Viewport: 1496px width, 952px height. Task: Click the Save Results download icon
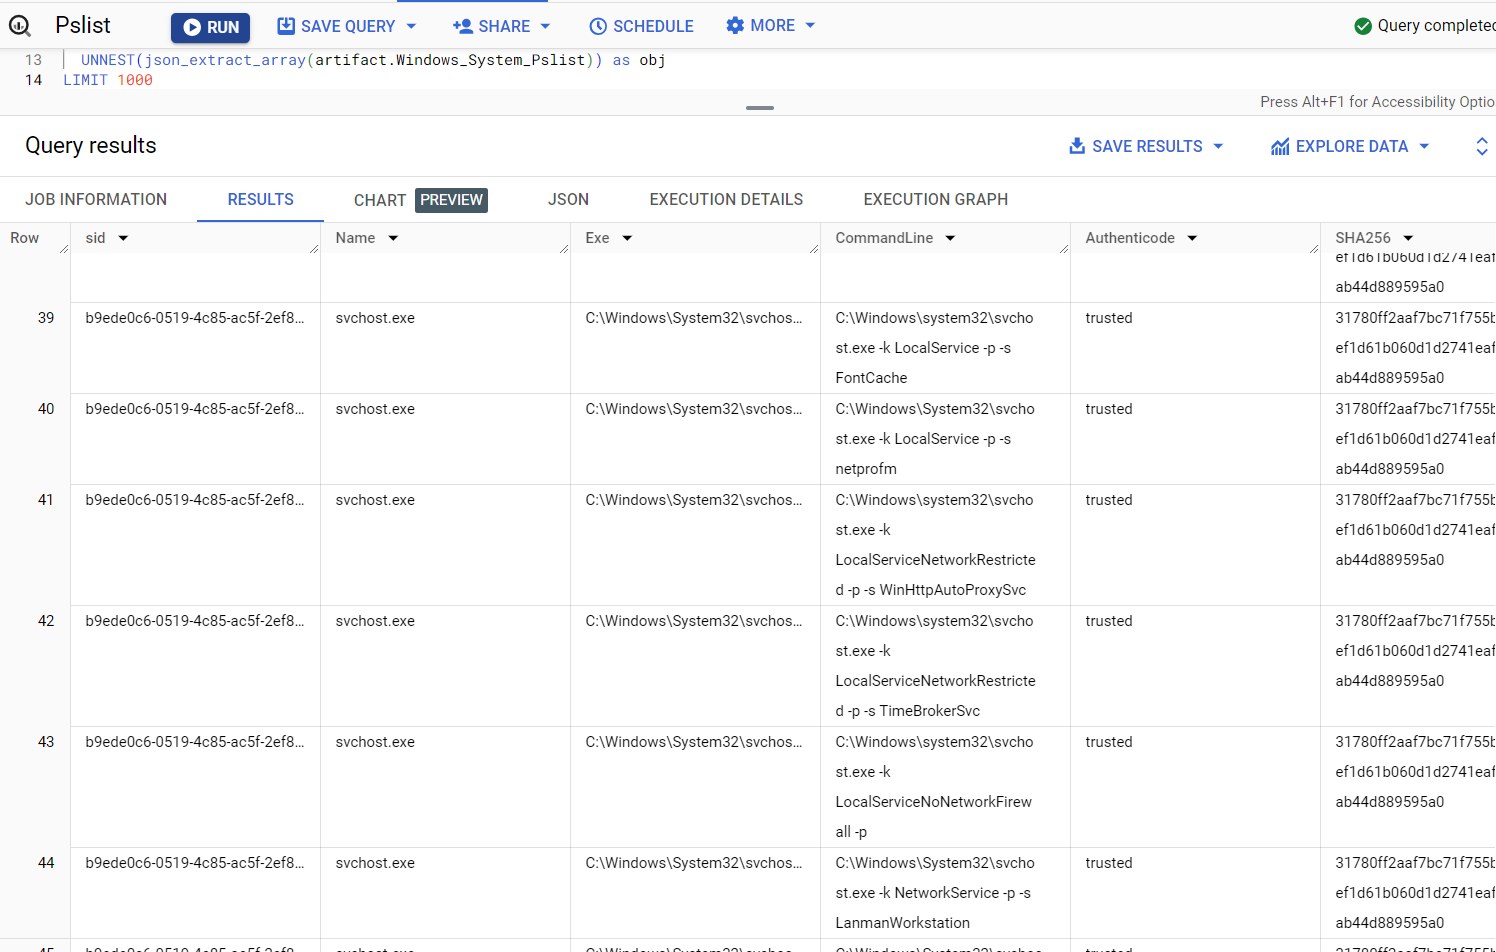1077,146
